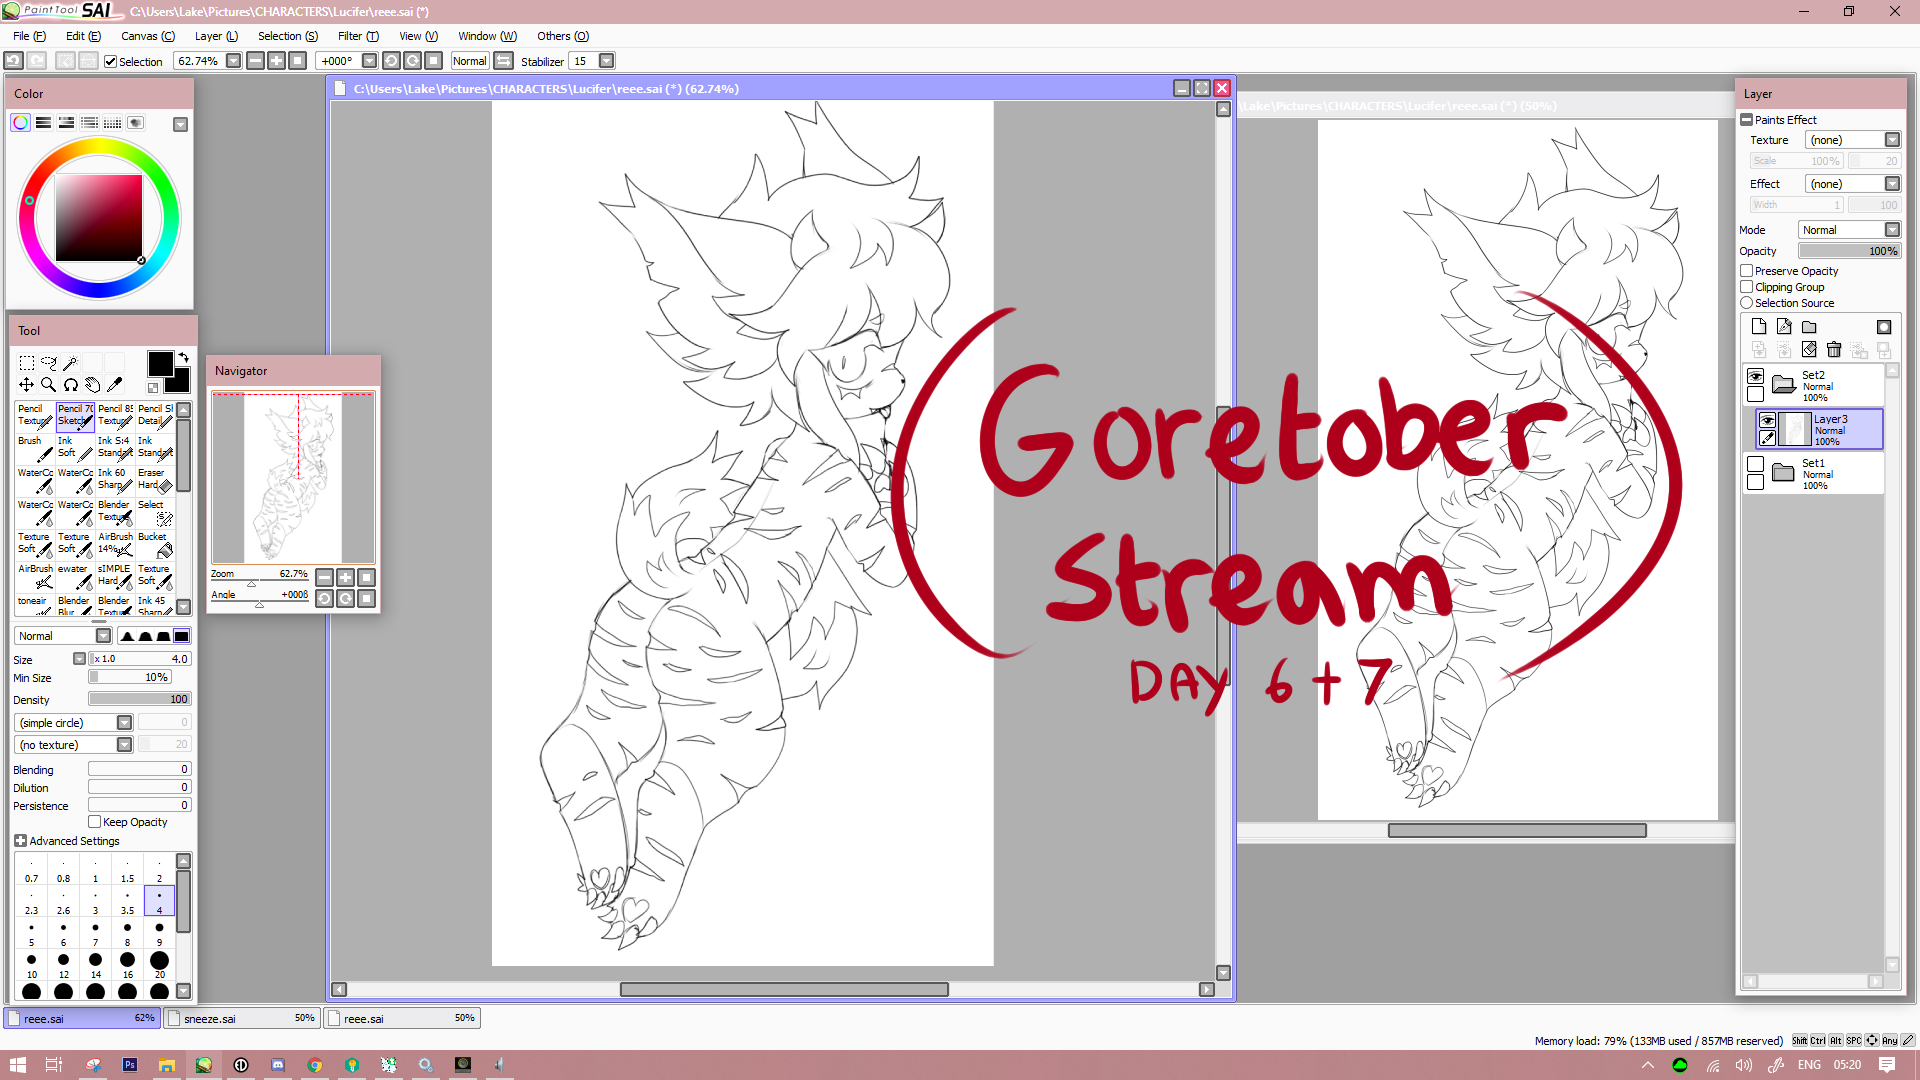Enable Preserve Opacity checkbox
Viewport: 1920px width, 1080px height.
[1747, 271]
